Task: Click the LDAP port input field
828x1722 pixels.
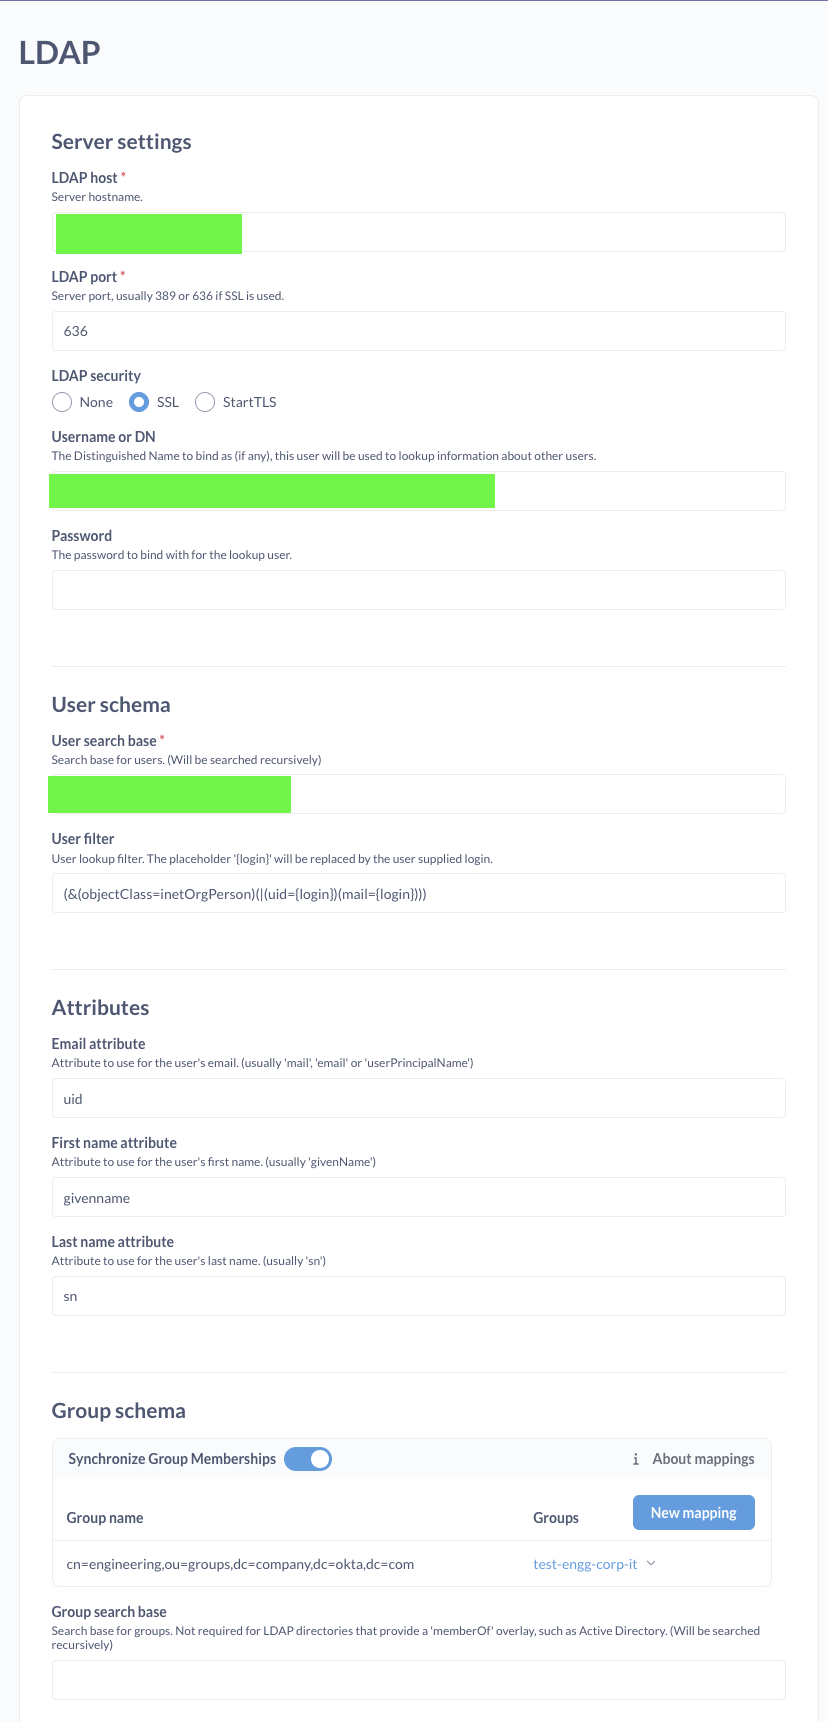Action: click(418, 331)
